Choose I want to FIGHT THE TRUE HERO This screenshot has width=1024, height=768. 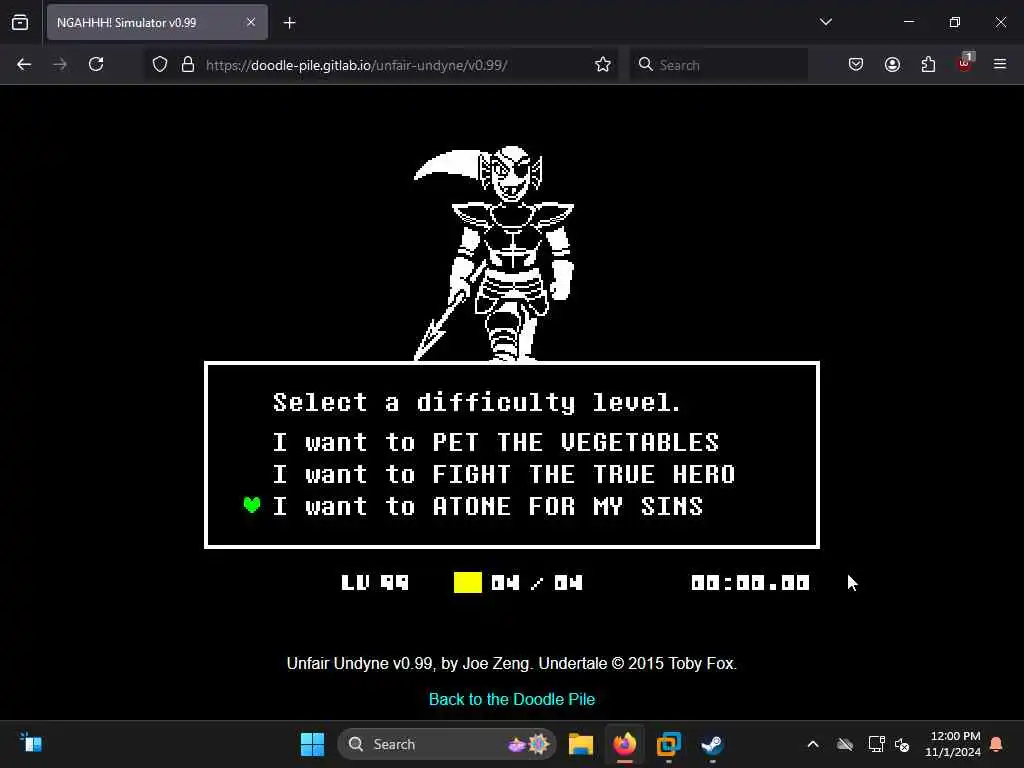pos(504,475)
